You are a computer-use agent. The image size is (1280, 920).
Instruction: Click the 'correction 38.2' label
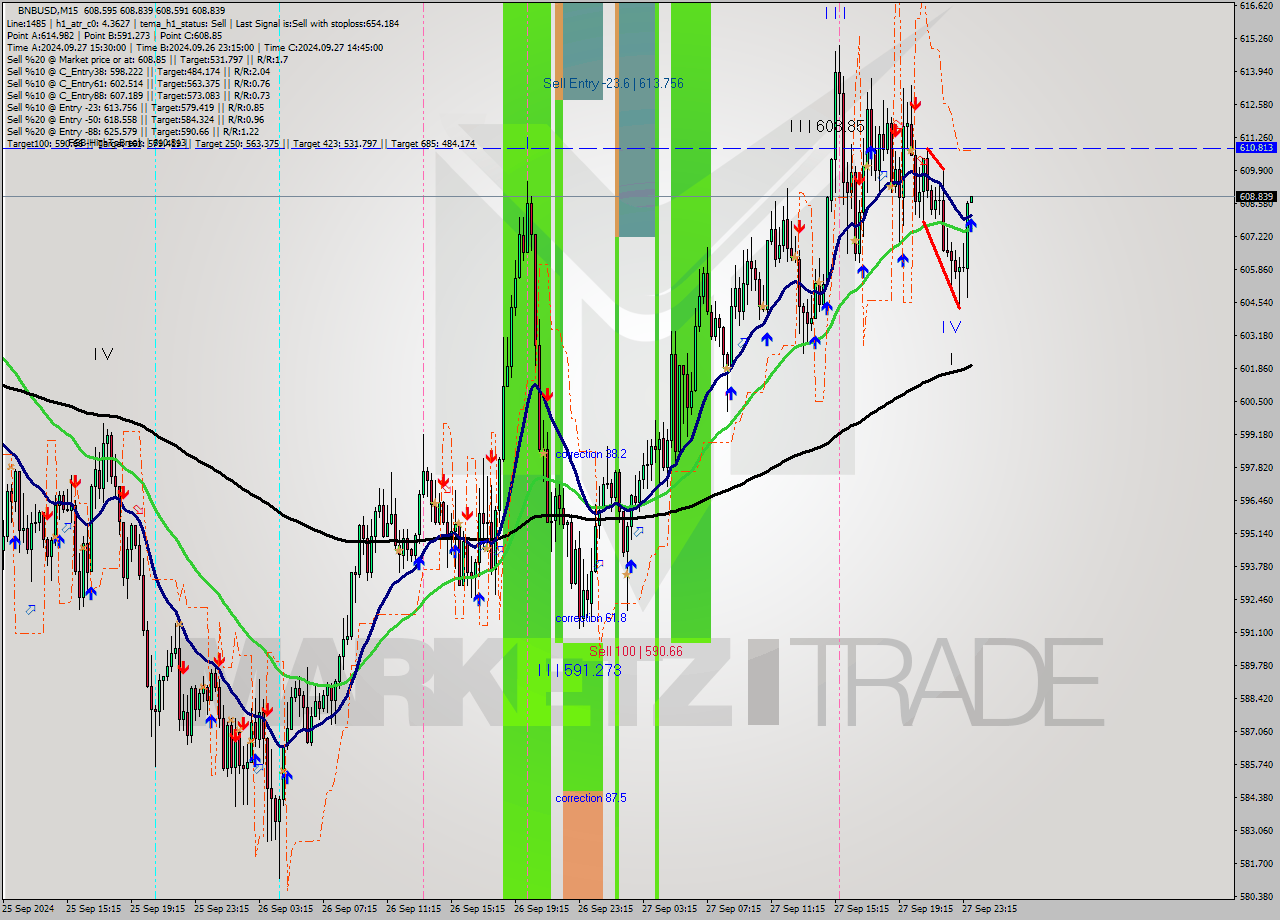click(x=591, y=454)
